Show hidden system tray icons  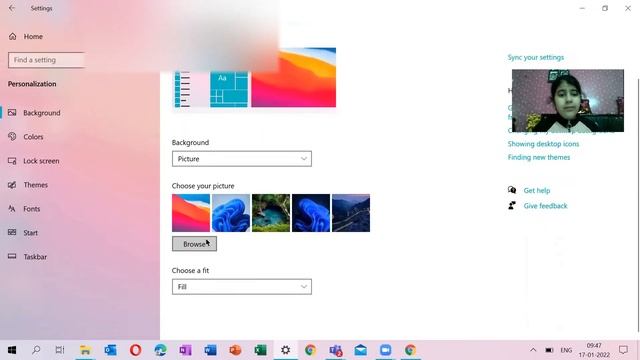533,350
